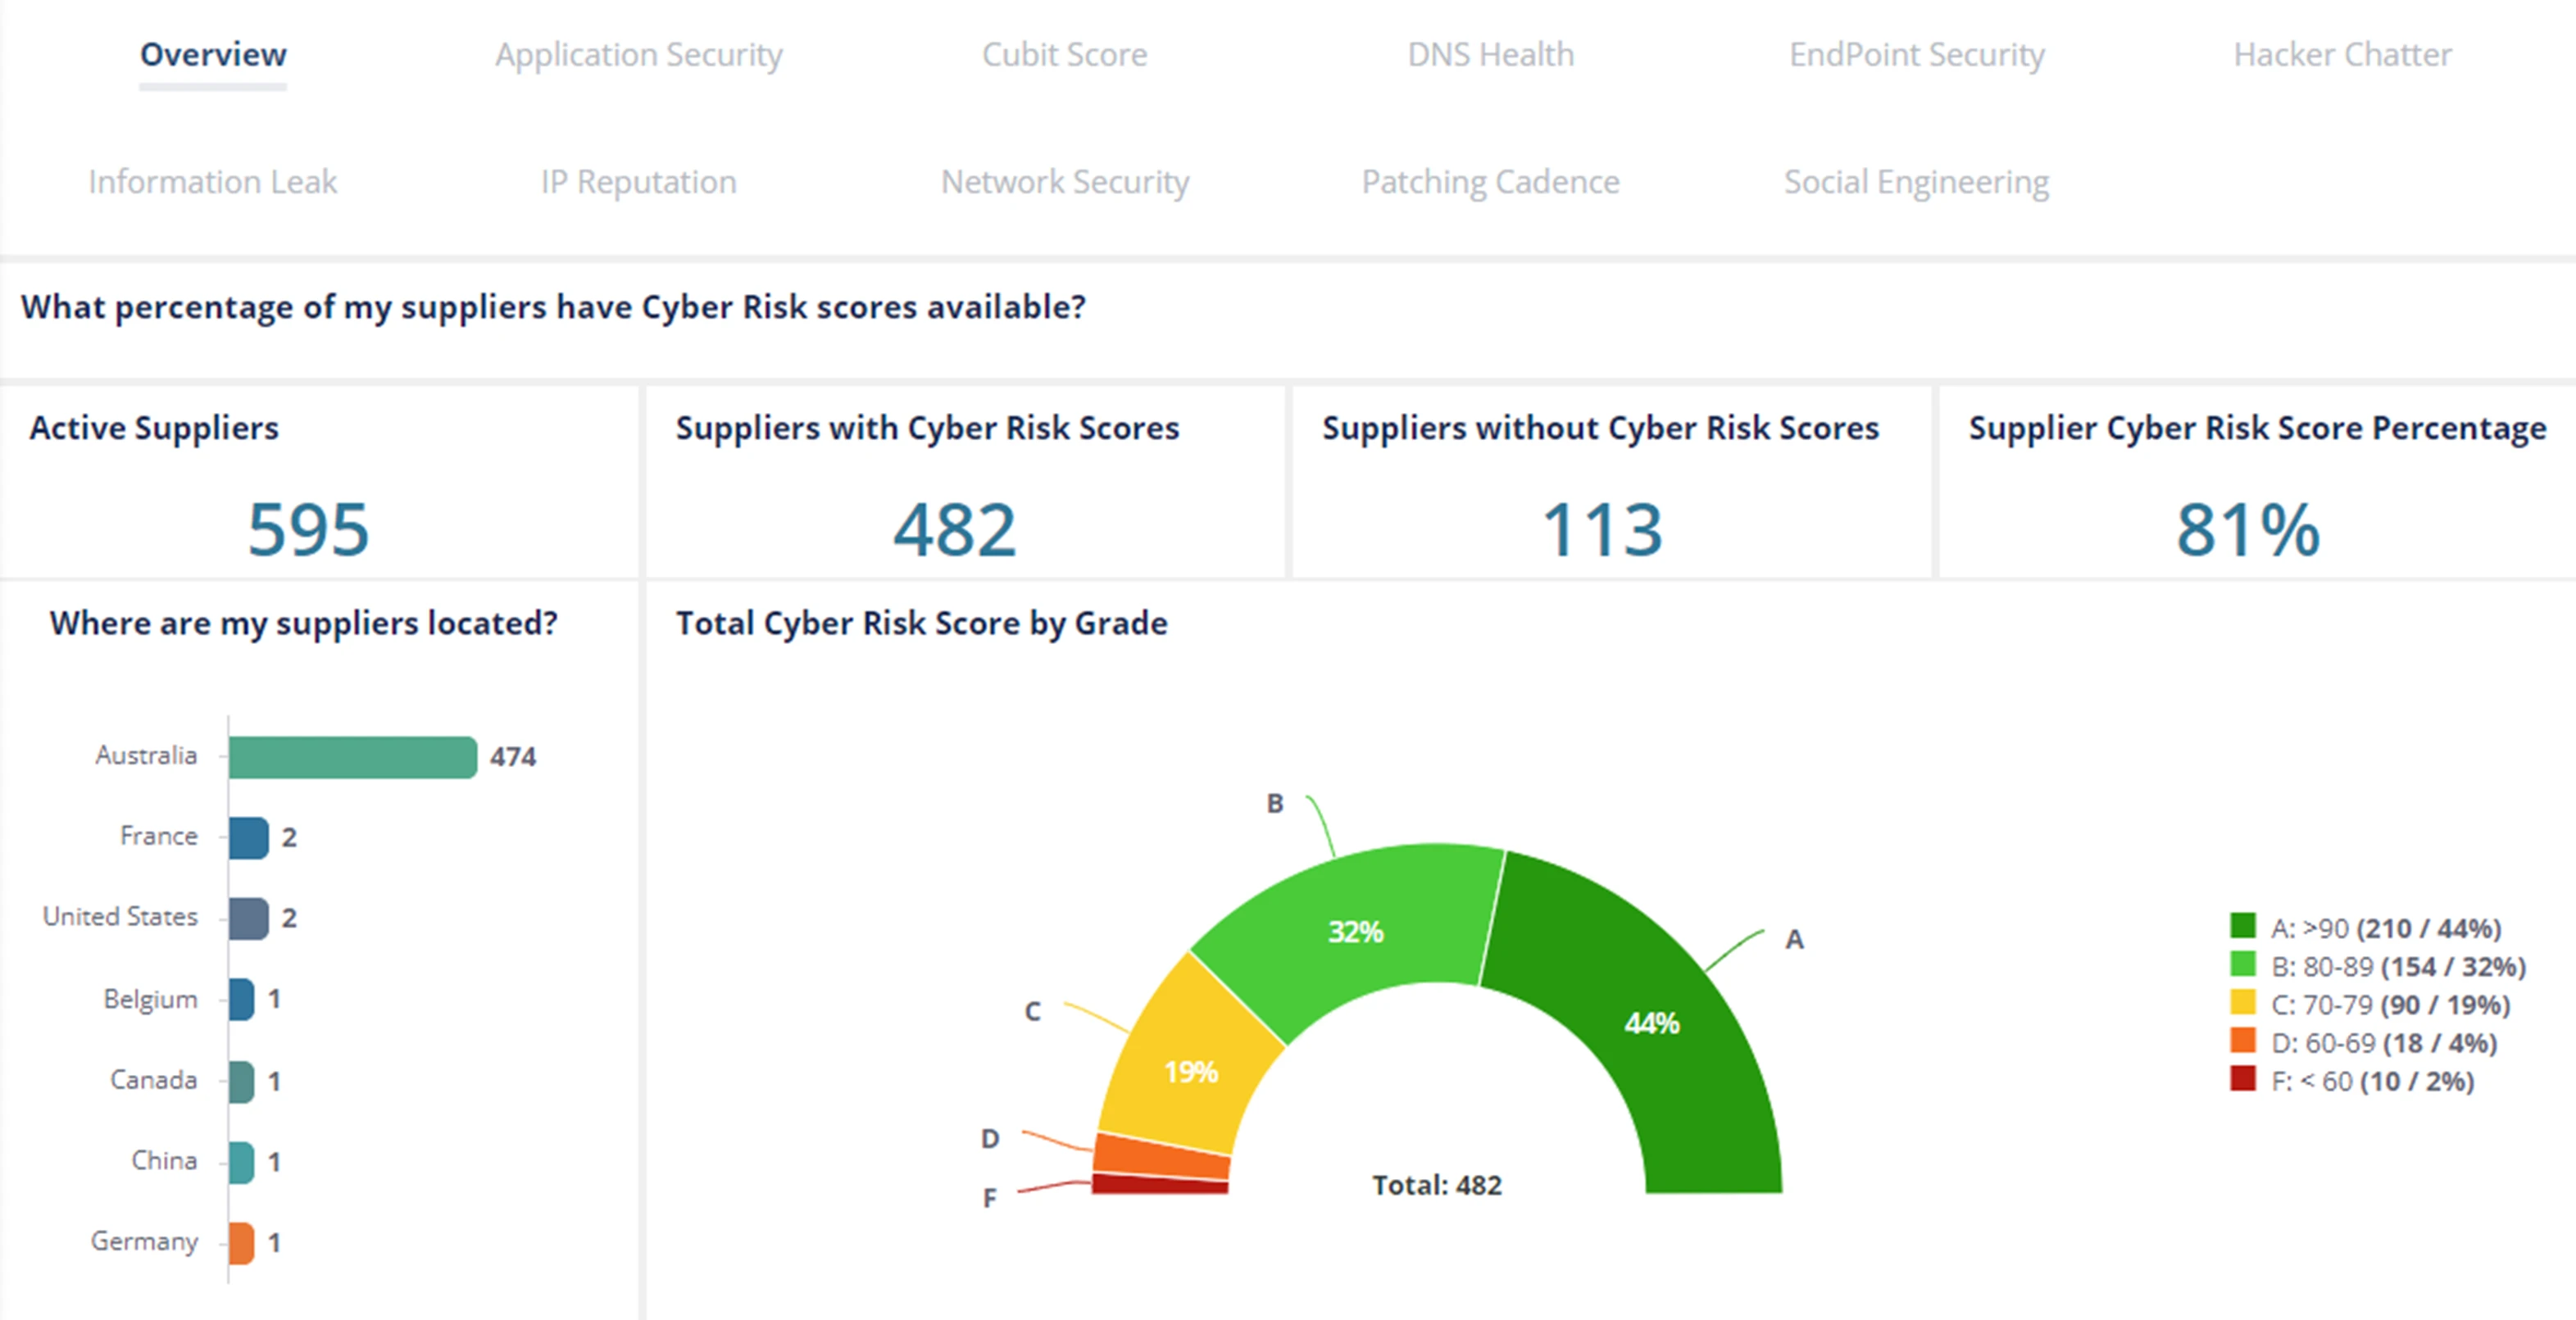This screenshot has width=2576, height=1320.
Task: Go to the Hacker Chatter tab
Action: pyautogui.click(x=2342, y=54)
